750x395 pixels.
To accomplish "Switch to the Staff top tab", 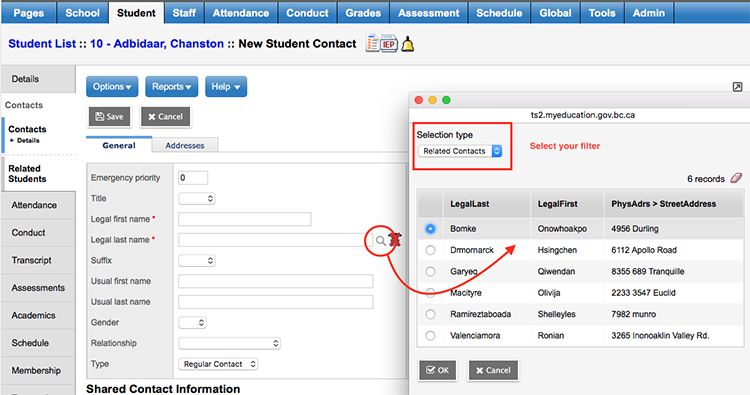I will click(x=184, y=13).
